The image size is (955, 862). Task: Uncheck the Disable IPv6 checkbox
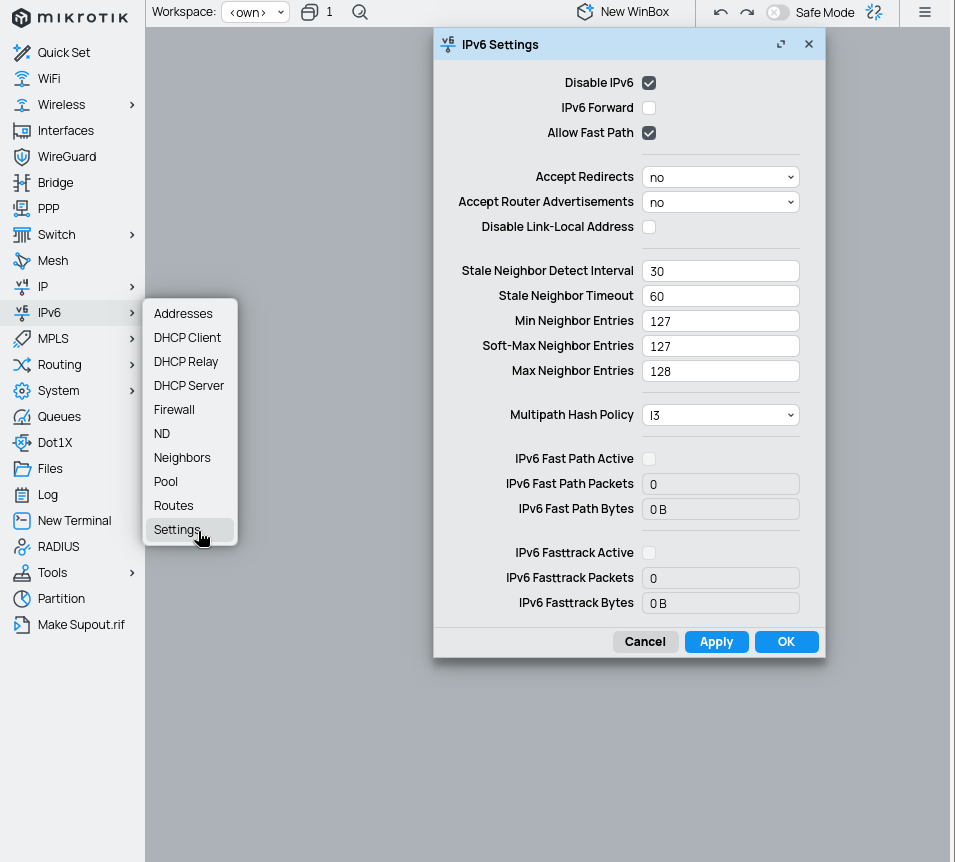[x=649, y=83]
